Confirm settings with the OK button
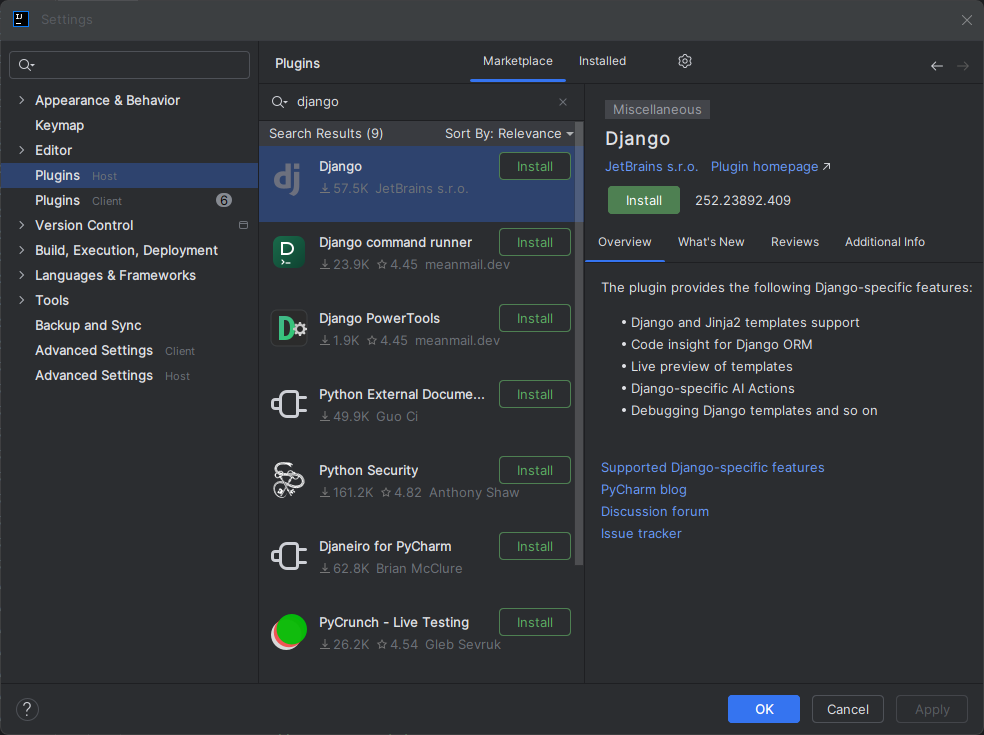 (x=764, y=709)
